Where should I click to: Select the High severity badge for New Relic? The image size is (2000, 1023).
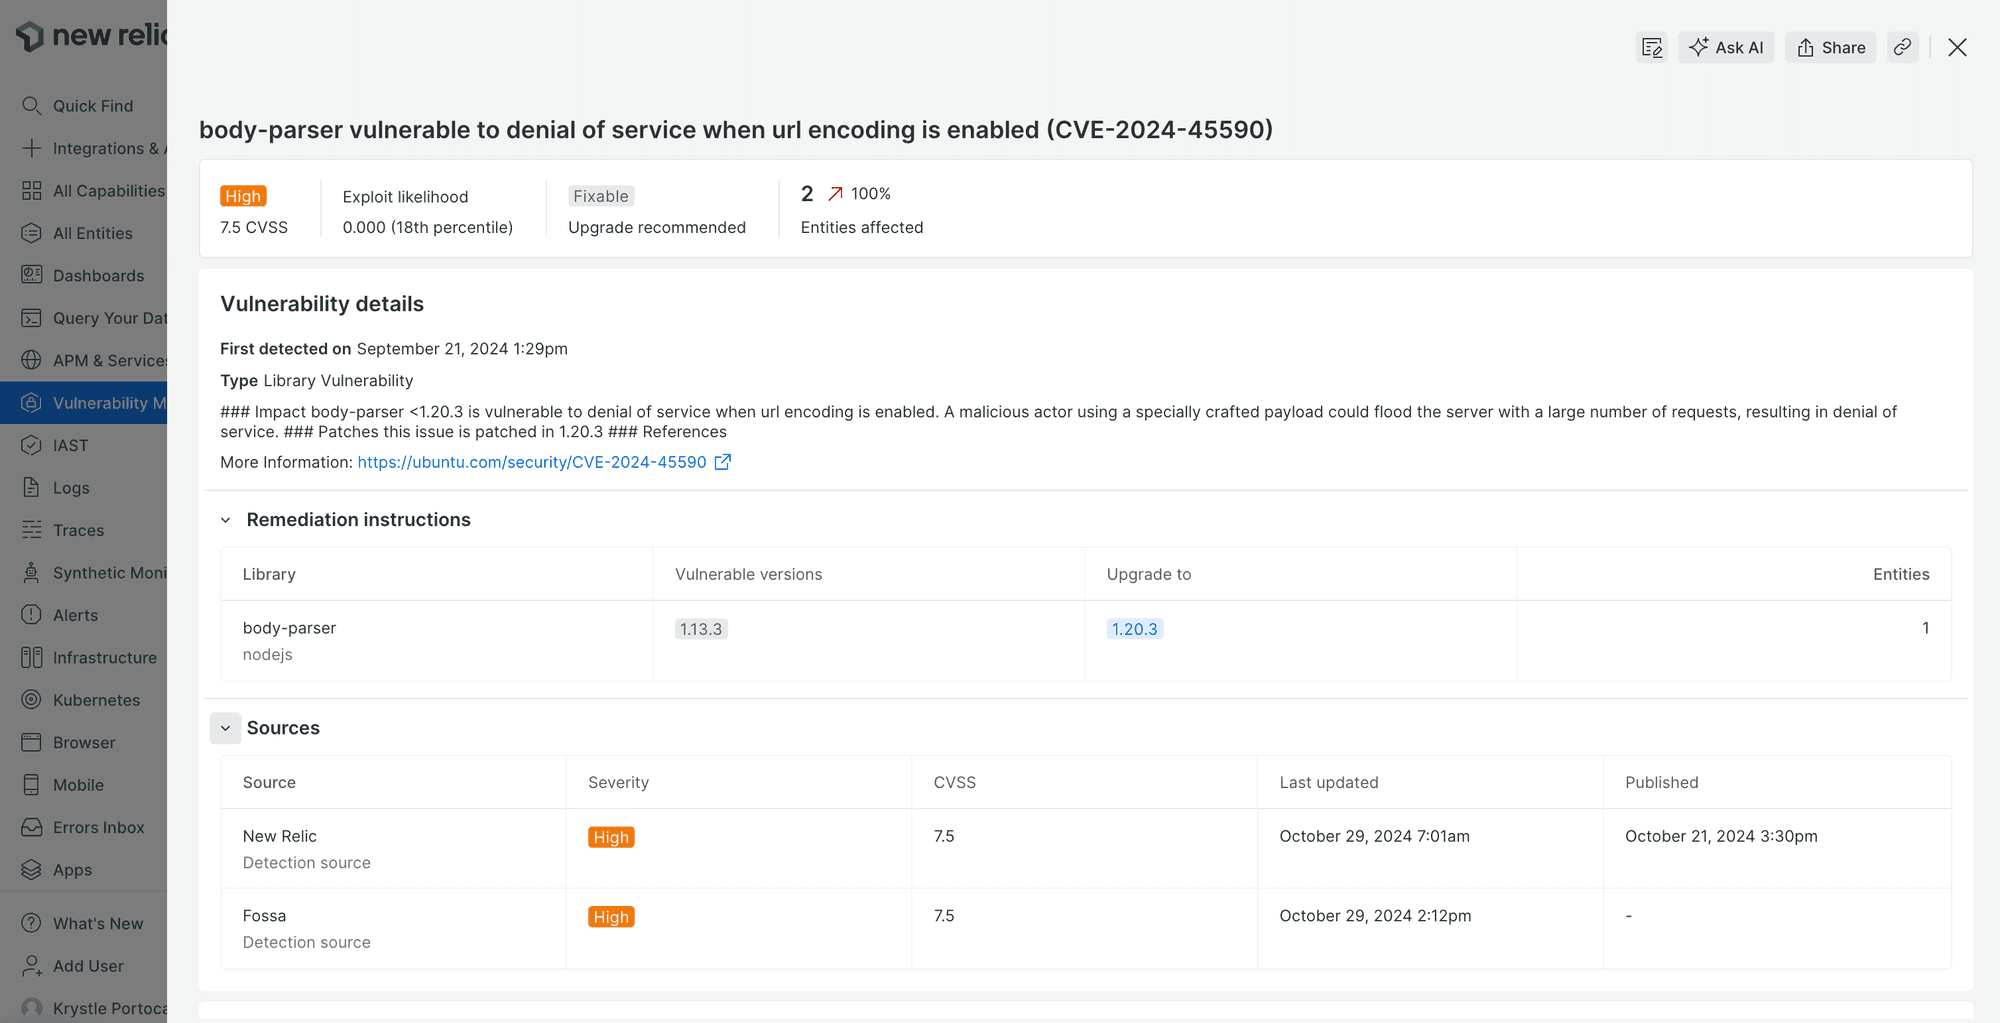pos(611,836)
